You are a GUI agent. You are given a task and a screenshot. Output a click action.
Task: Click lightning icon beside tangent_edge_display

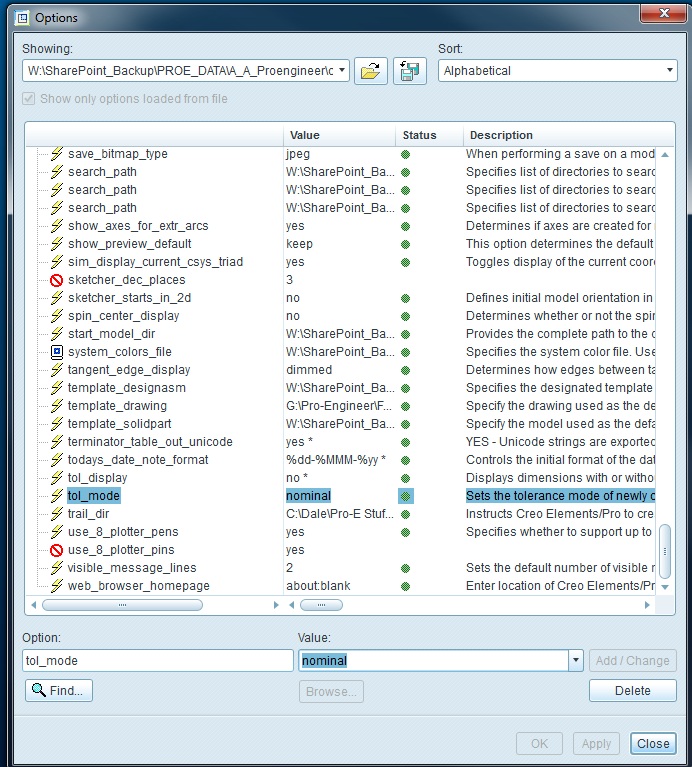click(57, 370)
